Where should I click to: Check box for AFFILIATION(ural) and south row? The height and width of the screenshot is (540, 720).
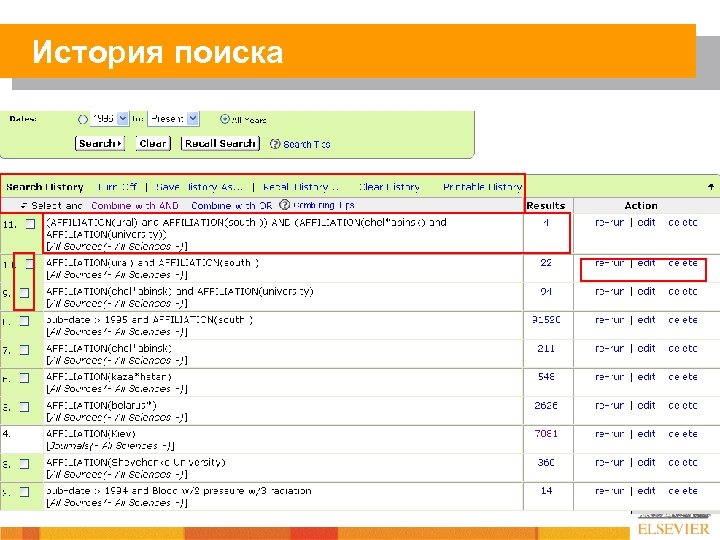pyautogui.click(x=29, y=264)
